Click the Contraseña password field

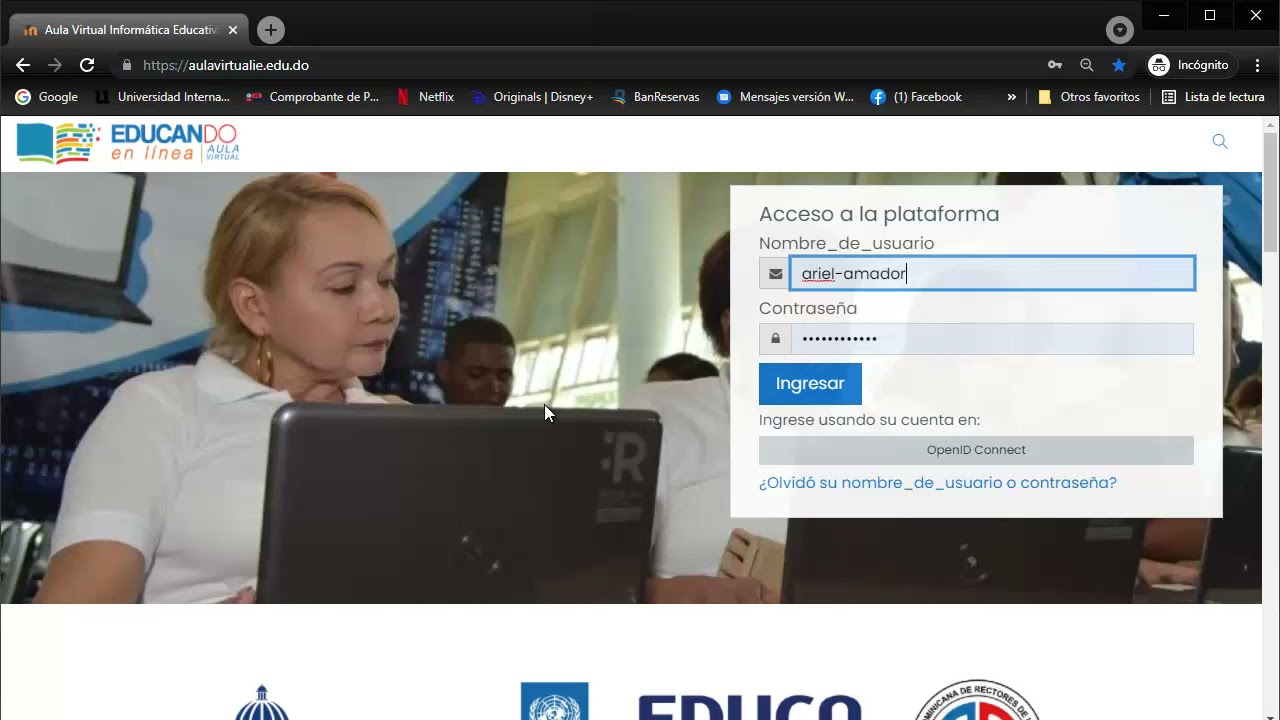[x=992, y=339]
